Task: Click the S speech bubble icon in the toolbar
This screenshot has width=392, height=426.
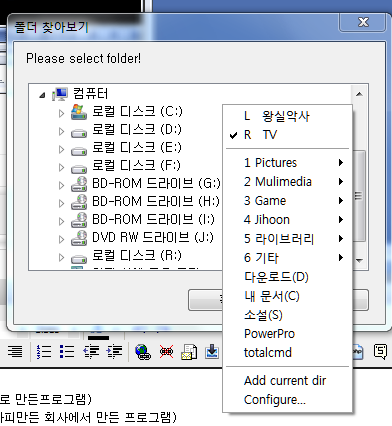Action: click(380, 351)
